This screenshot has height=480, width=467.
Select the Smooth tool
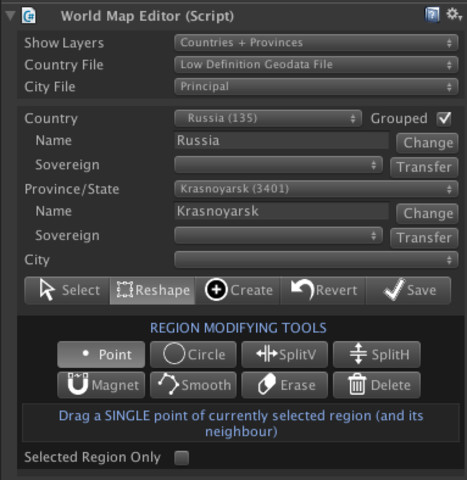pyautogui.click(x=193, y=385)
